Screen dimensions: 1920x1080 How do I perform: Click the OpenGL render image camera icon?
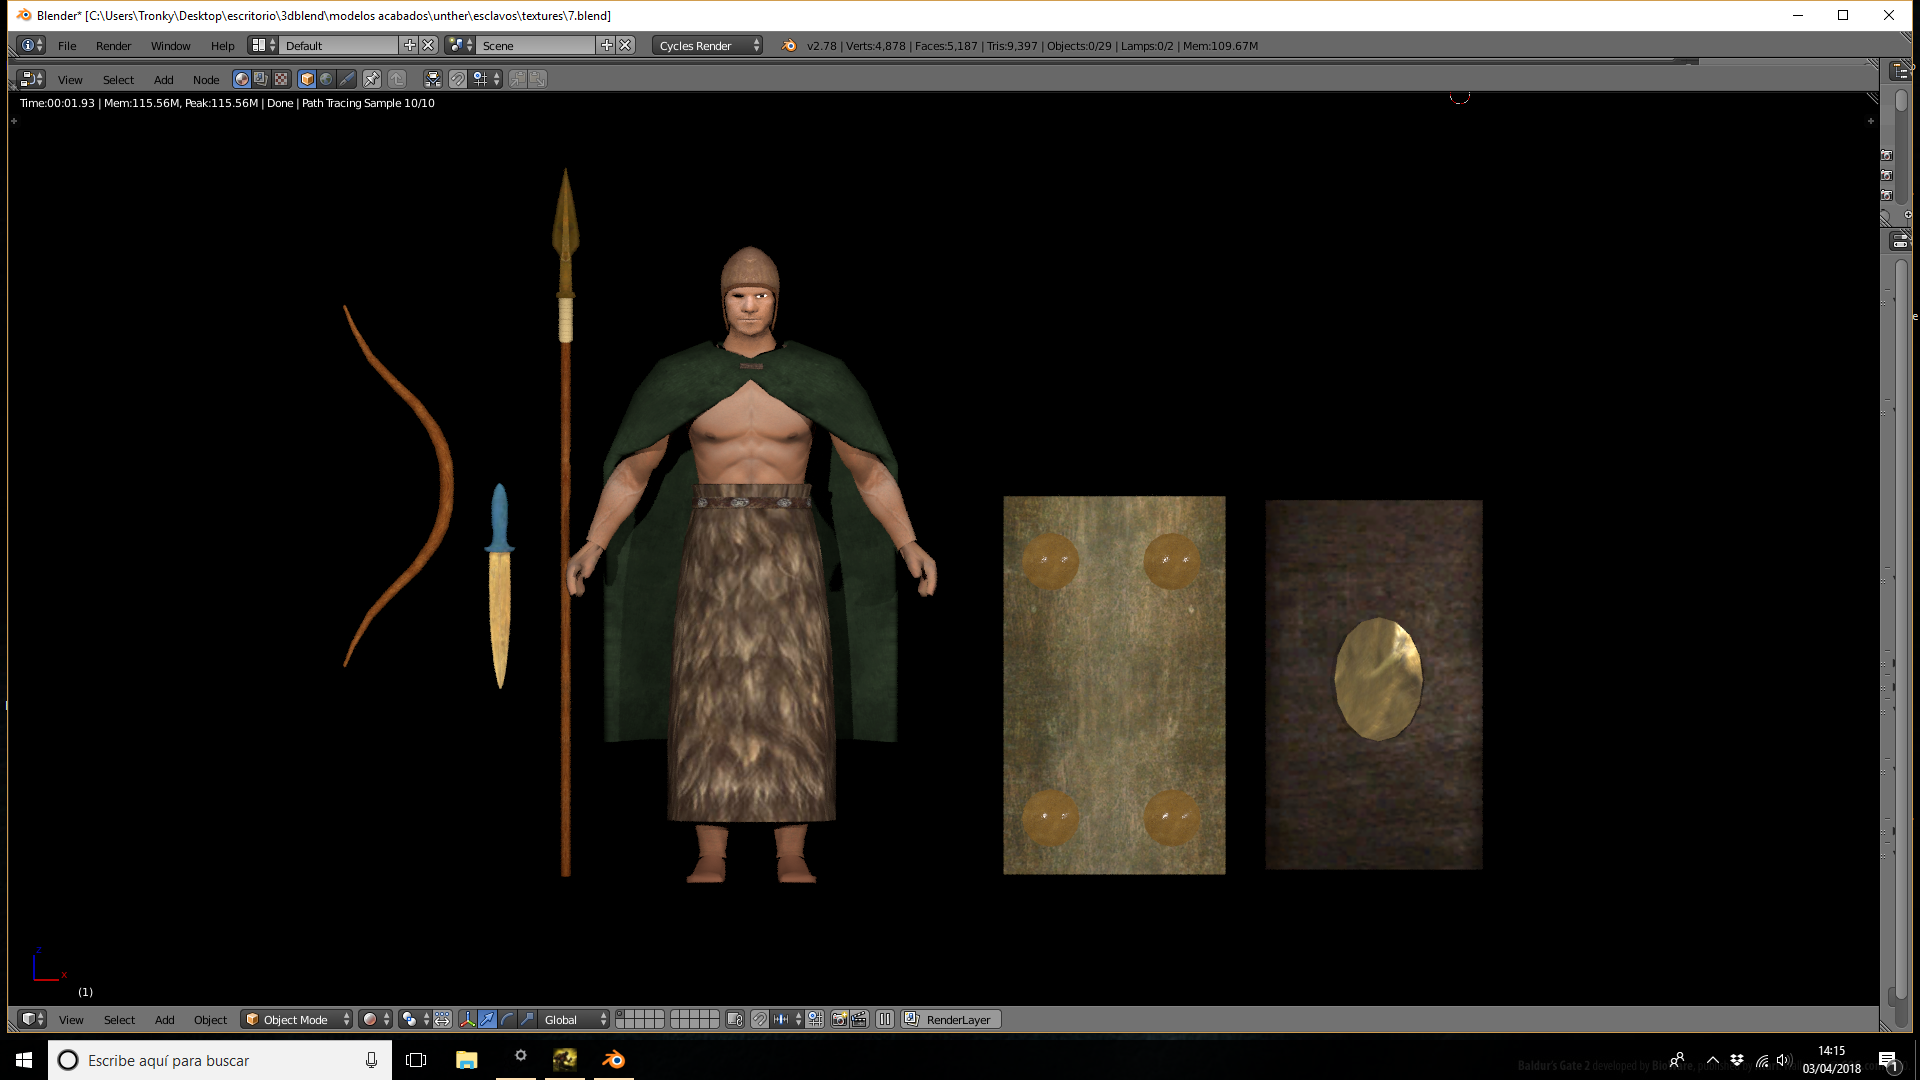(x=839, y=1019)
